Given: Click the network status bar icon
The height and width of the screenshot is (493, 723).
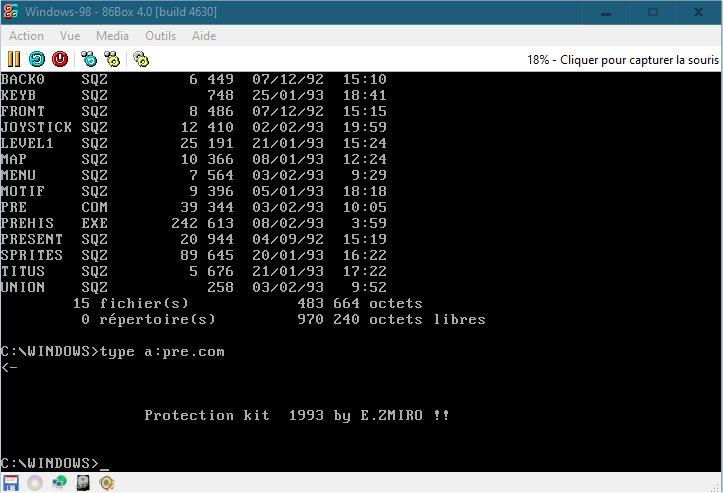Looking at the screenshot, I should (x=59, y=482).
